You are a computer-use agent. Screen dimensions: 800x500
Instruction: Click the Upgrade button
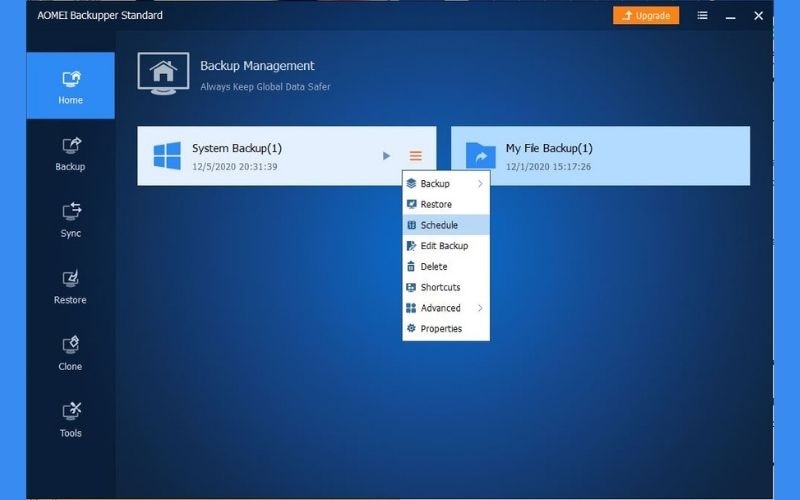coord(646,15)
